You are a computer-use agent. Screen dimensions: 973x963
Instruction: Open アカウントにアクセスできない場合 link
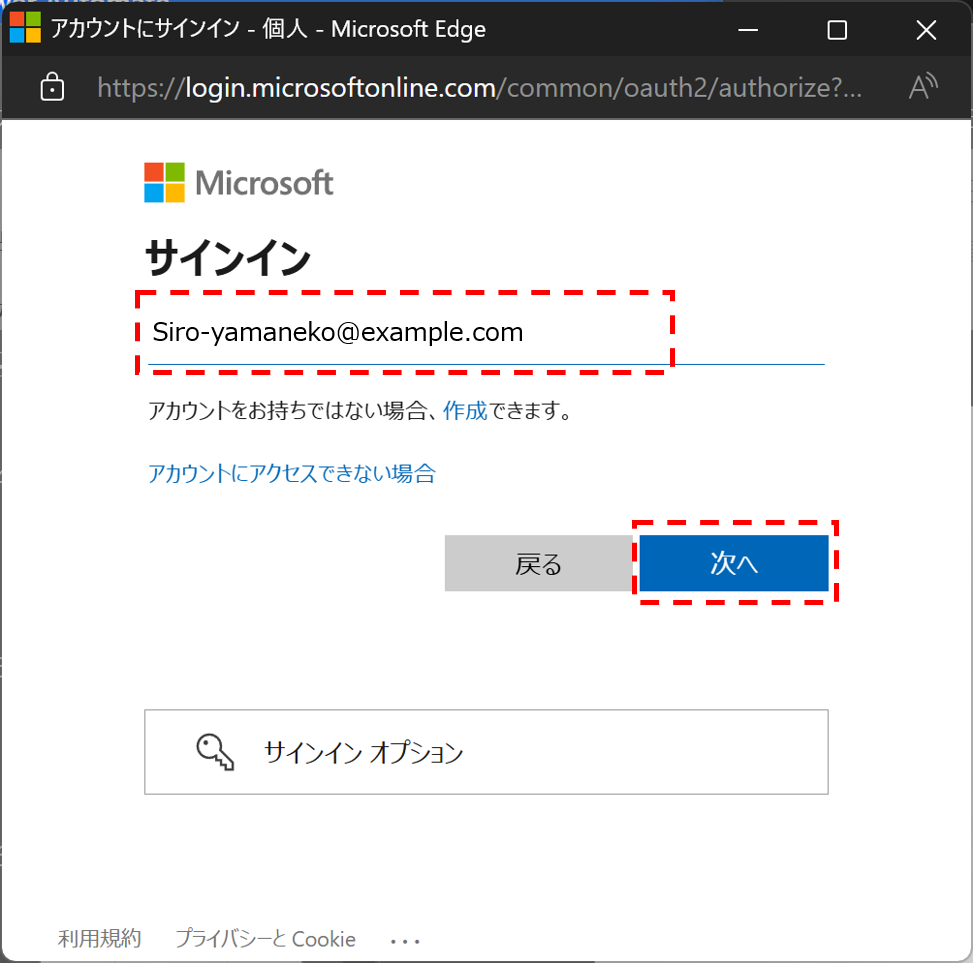click(292, 473)
